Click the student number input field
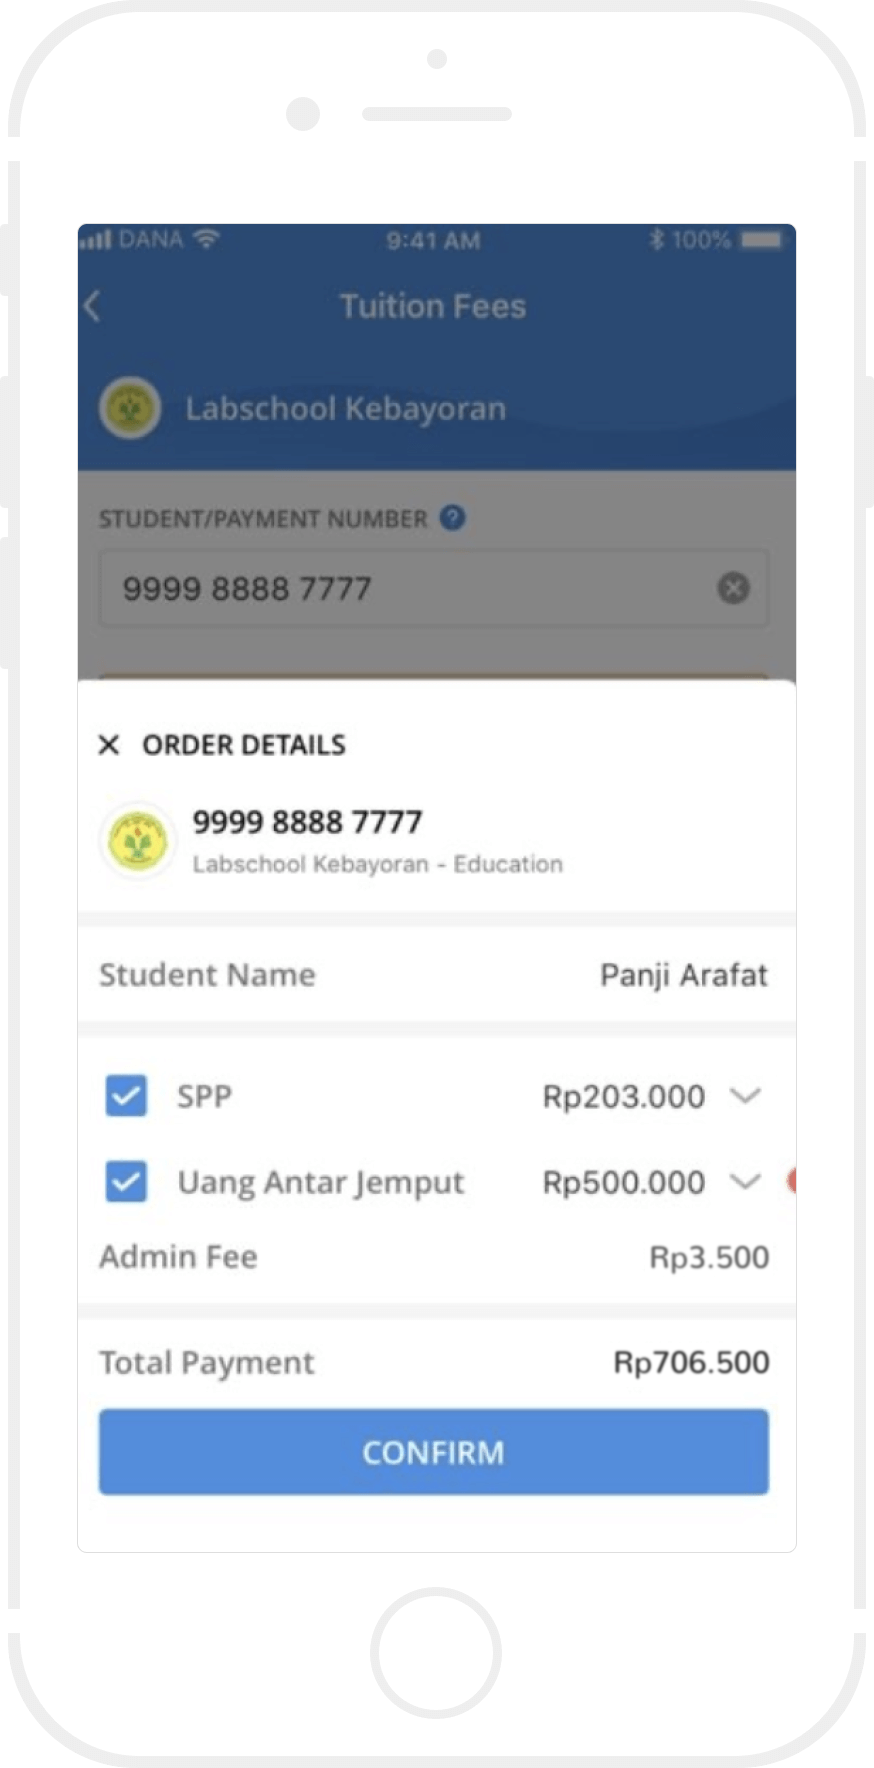This screenshot has height=1768, width=874. (410, 588)
